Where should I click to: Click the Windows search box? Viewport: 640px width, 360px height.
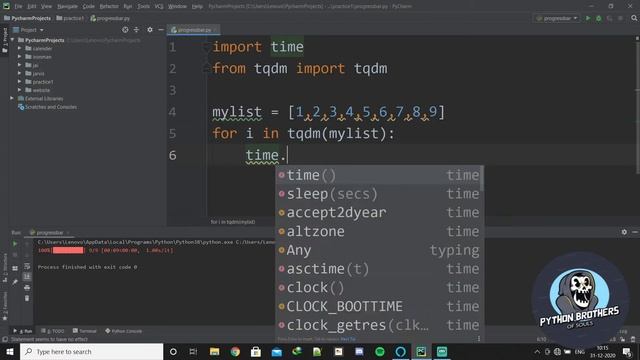(91, 351)
